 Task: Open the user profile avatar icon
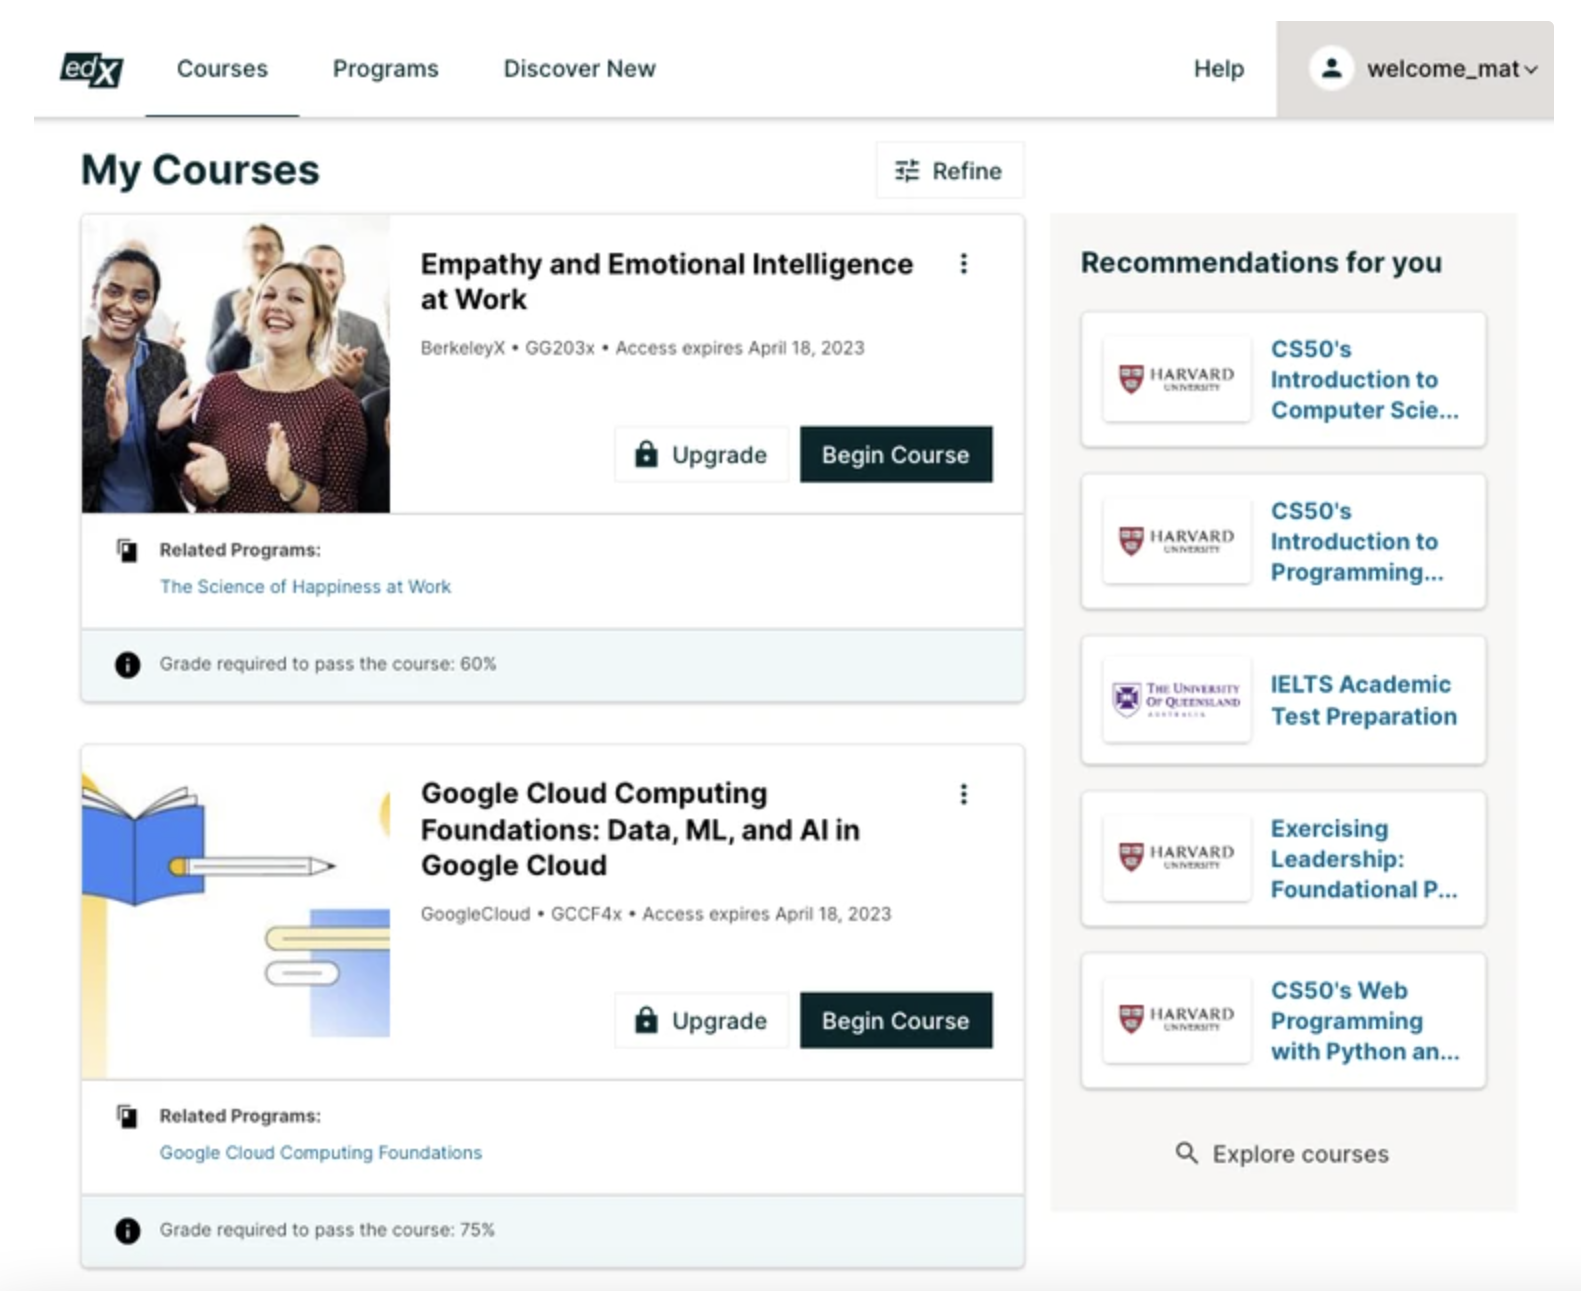(x=1331, y=69)
